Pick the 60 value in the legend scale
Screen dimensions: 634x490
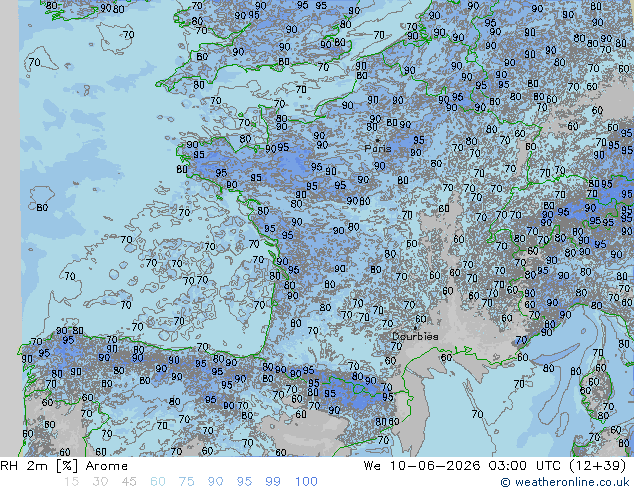pyautogui.click(x=158, y=482)
